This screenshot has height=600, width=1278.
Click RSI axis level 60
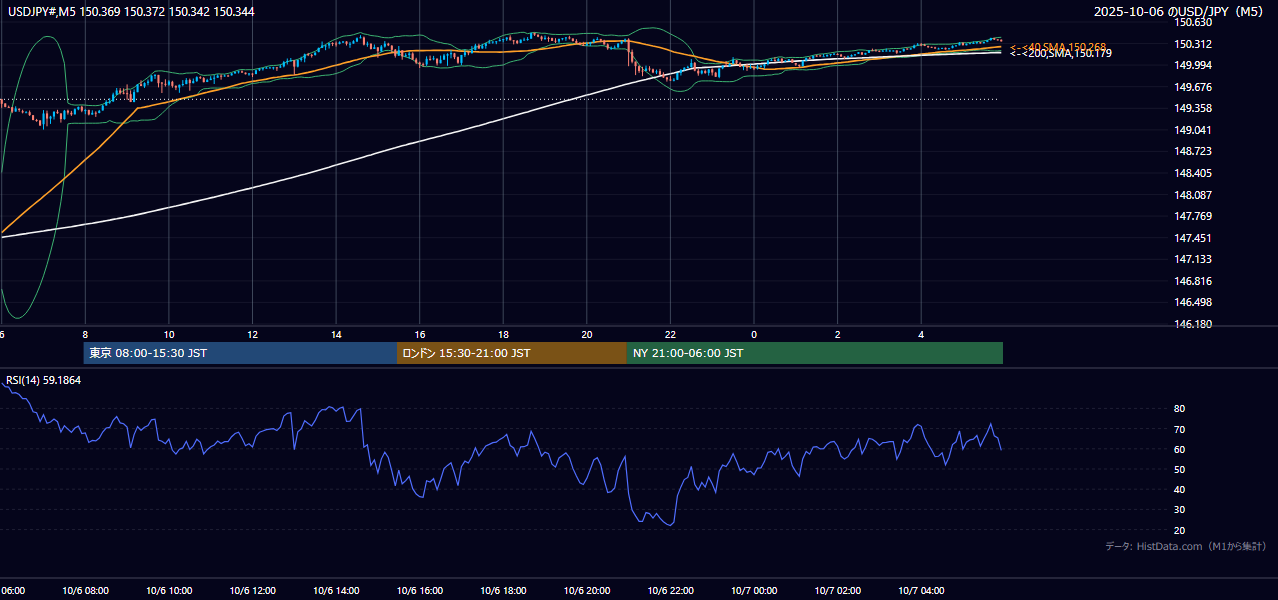(x=1180, y=449)
